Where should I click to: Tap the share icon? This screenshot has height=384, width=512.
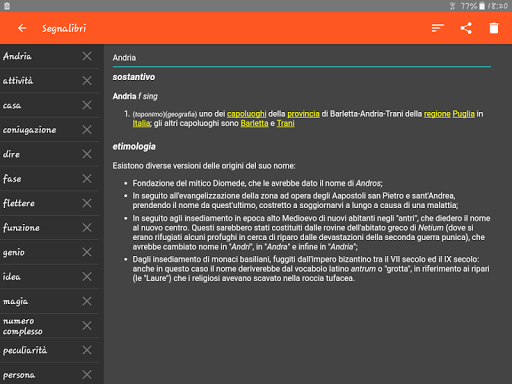pyautogui.click(x=466, y=28)
